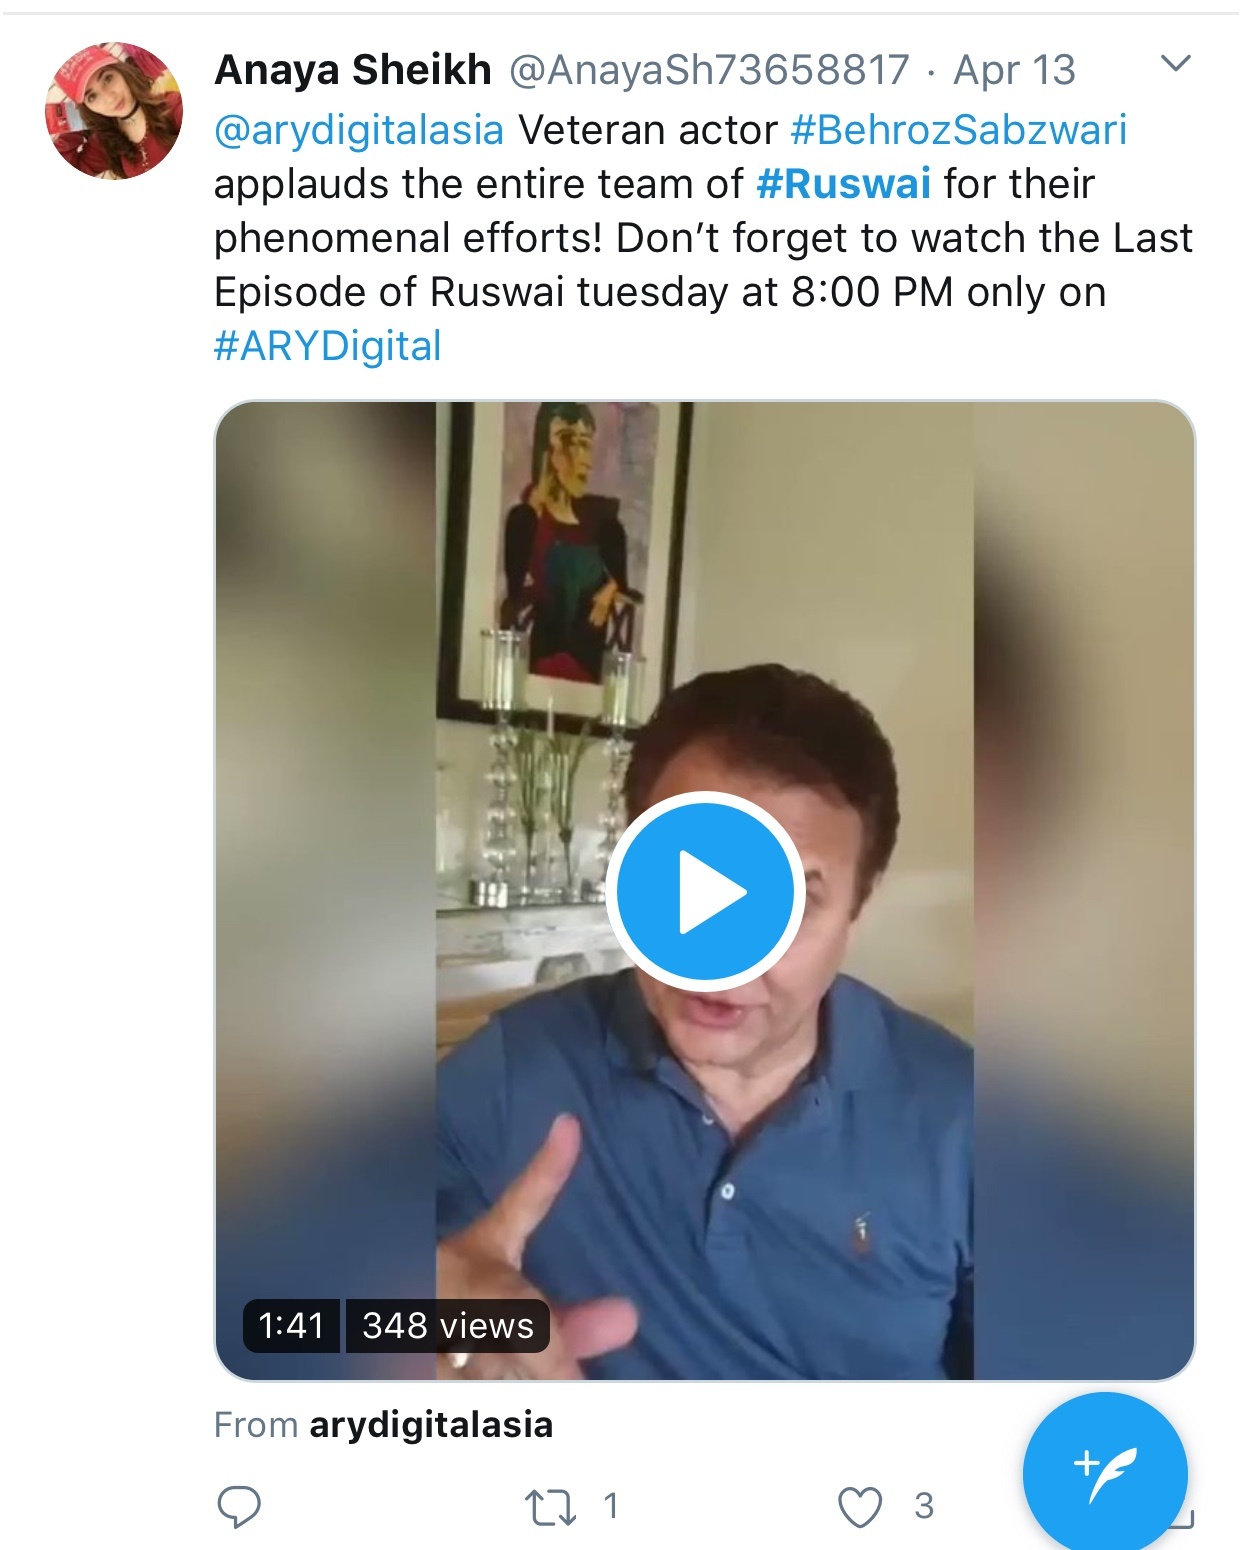Open the tweet body text for details
The height and width of the screenshot is (1550, 1242).
(x=703, y=238)
